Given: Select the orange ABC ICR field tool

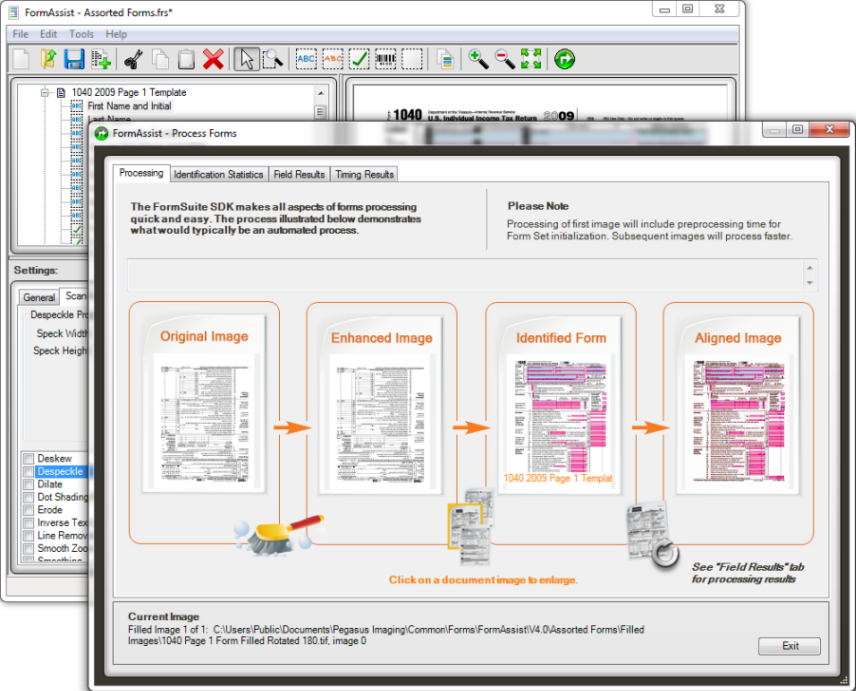Looking at the screenshot, I should [x=332, y=59].
